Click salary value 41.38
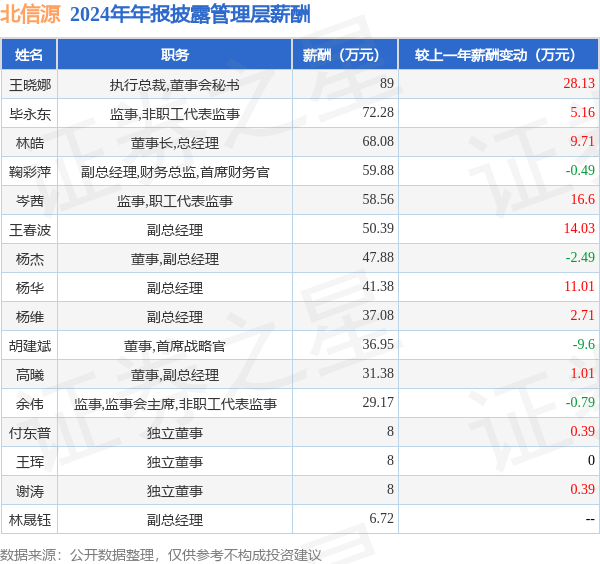Image resolution: width=600 pixels, height=564 pixels. [x=378, y=286]
